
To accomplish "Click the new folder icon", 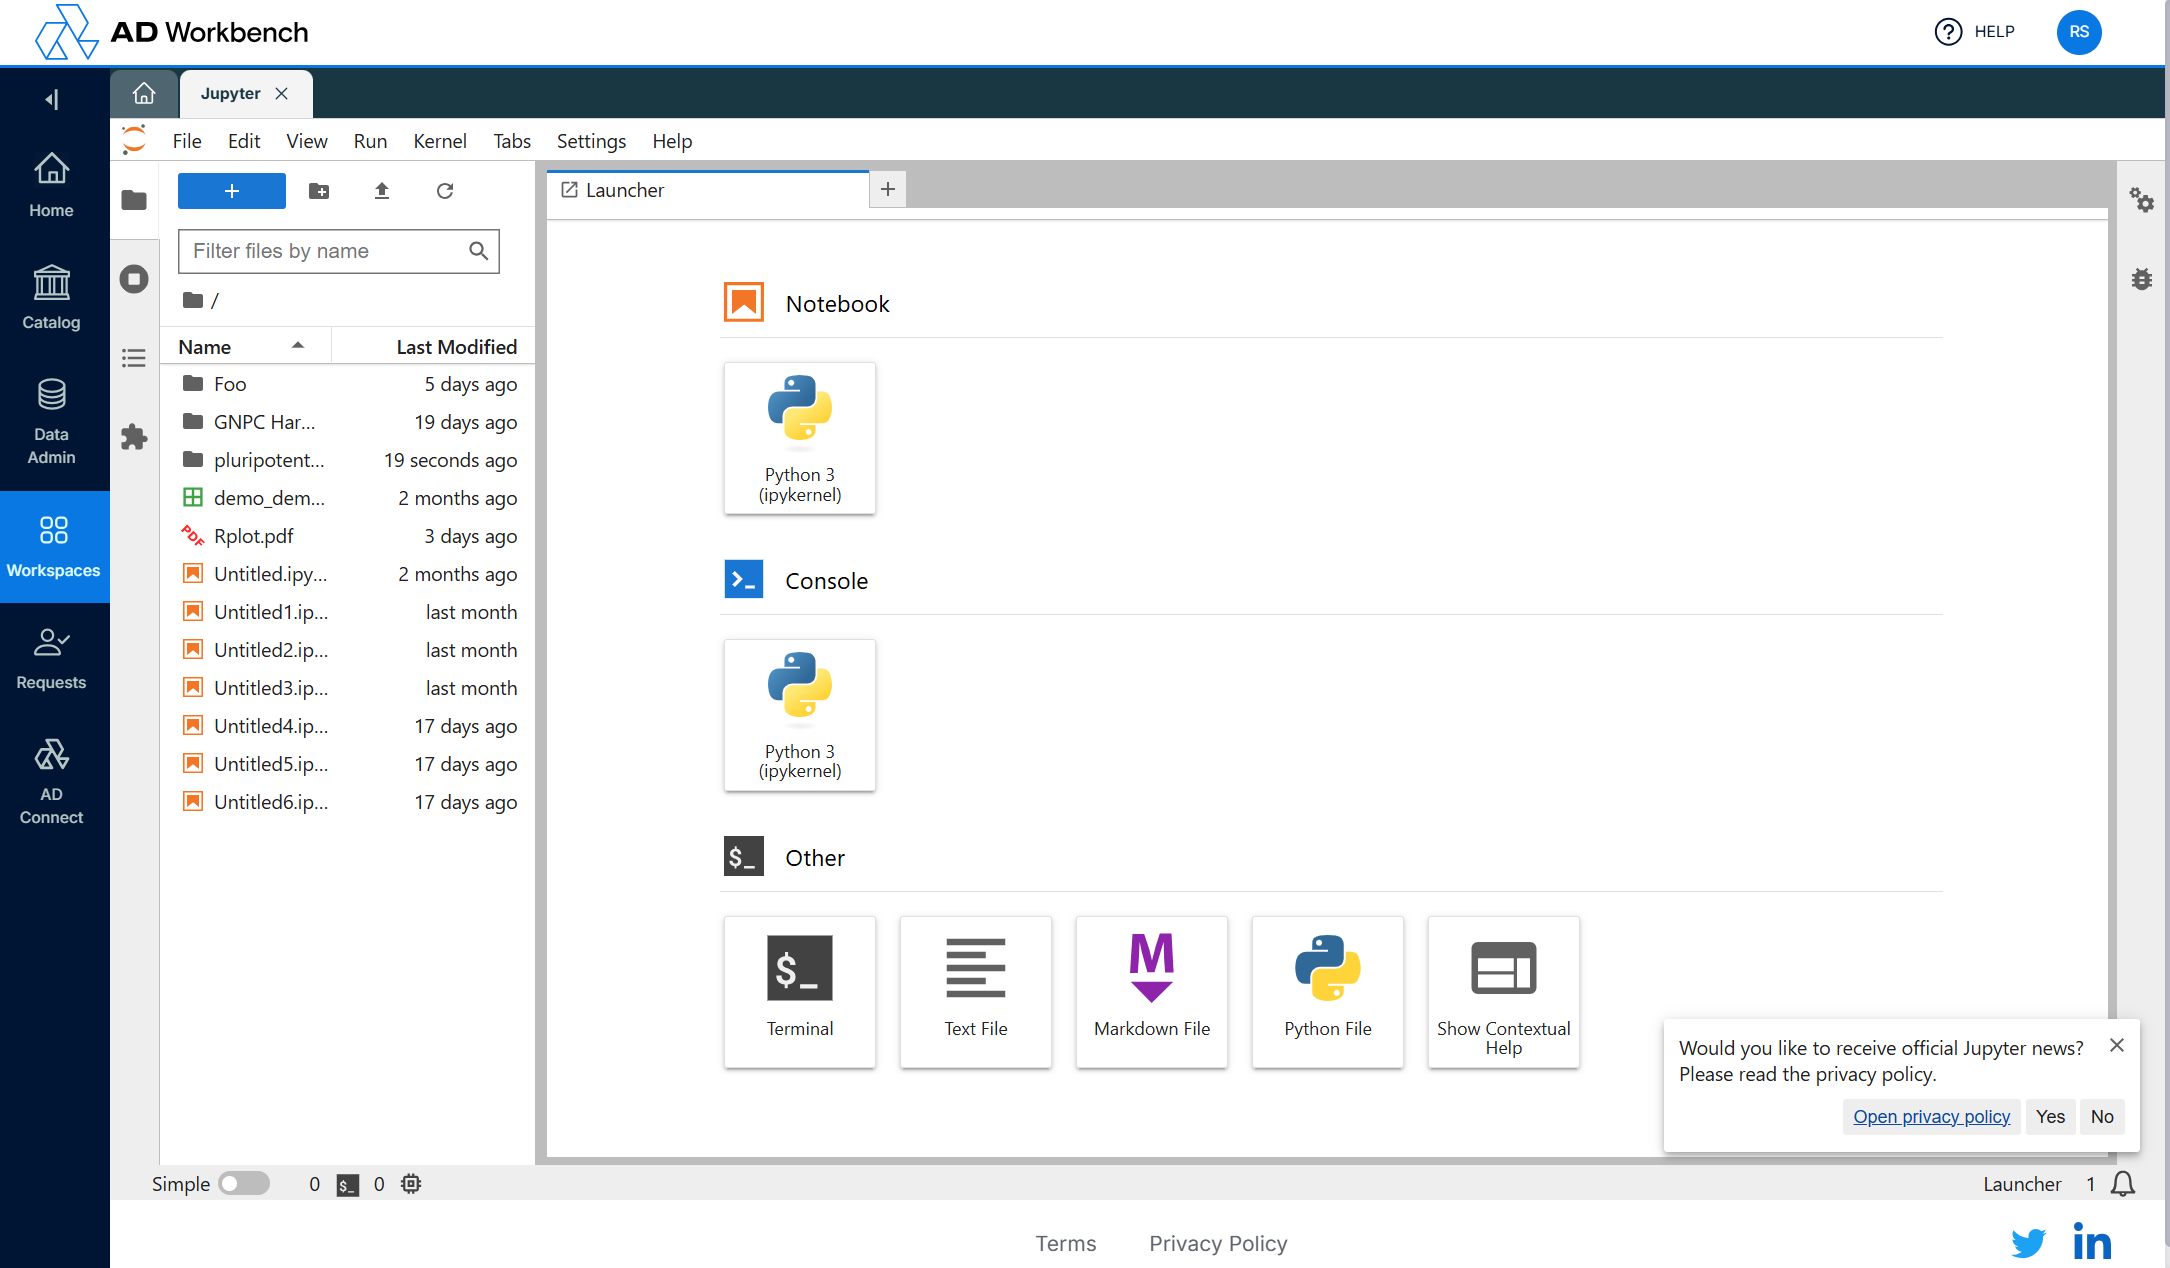I will 319,191.
